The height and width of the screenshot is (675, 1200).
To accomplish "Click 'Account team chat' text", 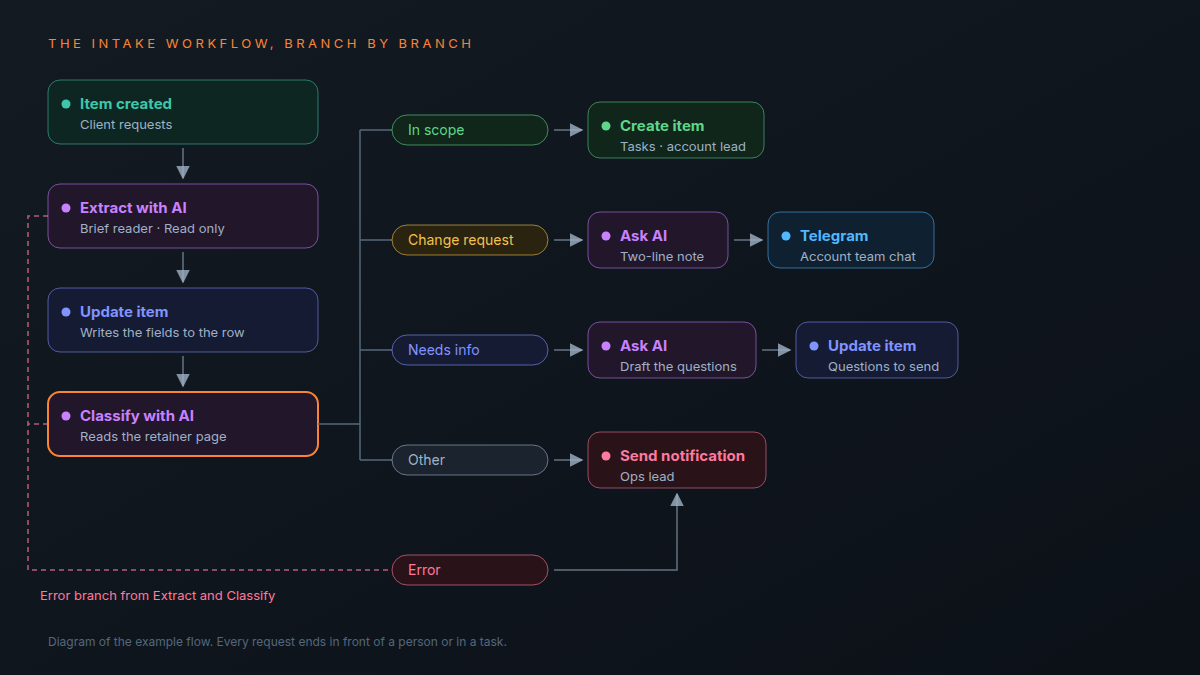I will pyautogui.click(x=858, y=257).
